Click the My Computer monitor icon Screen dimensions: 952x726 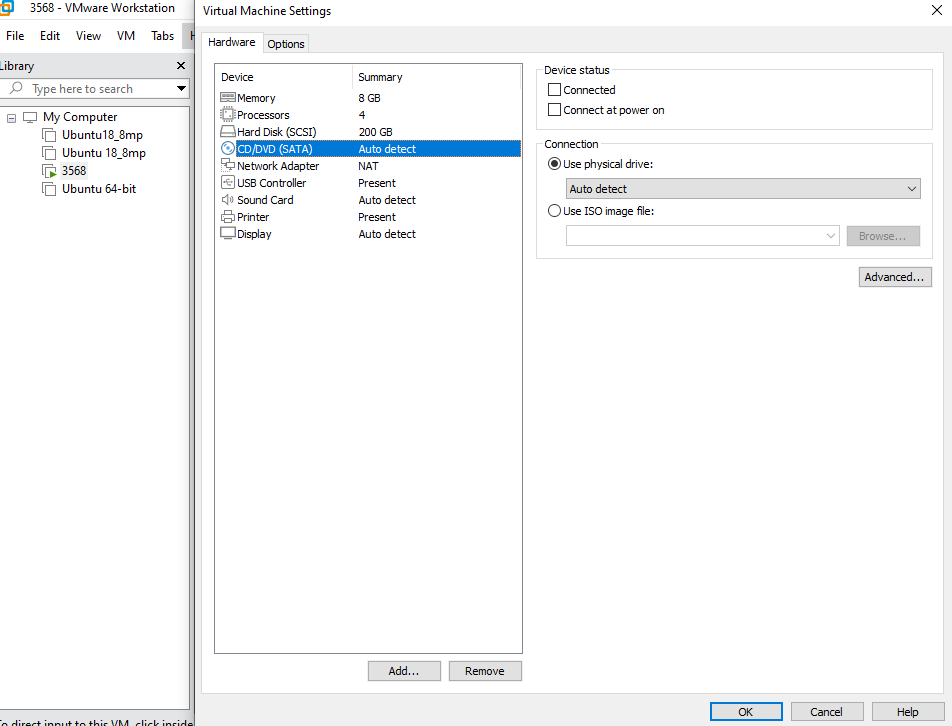point(30,117)
